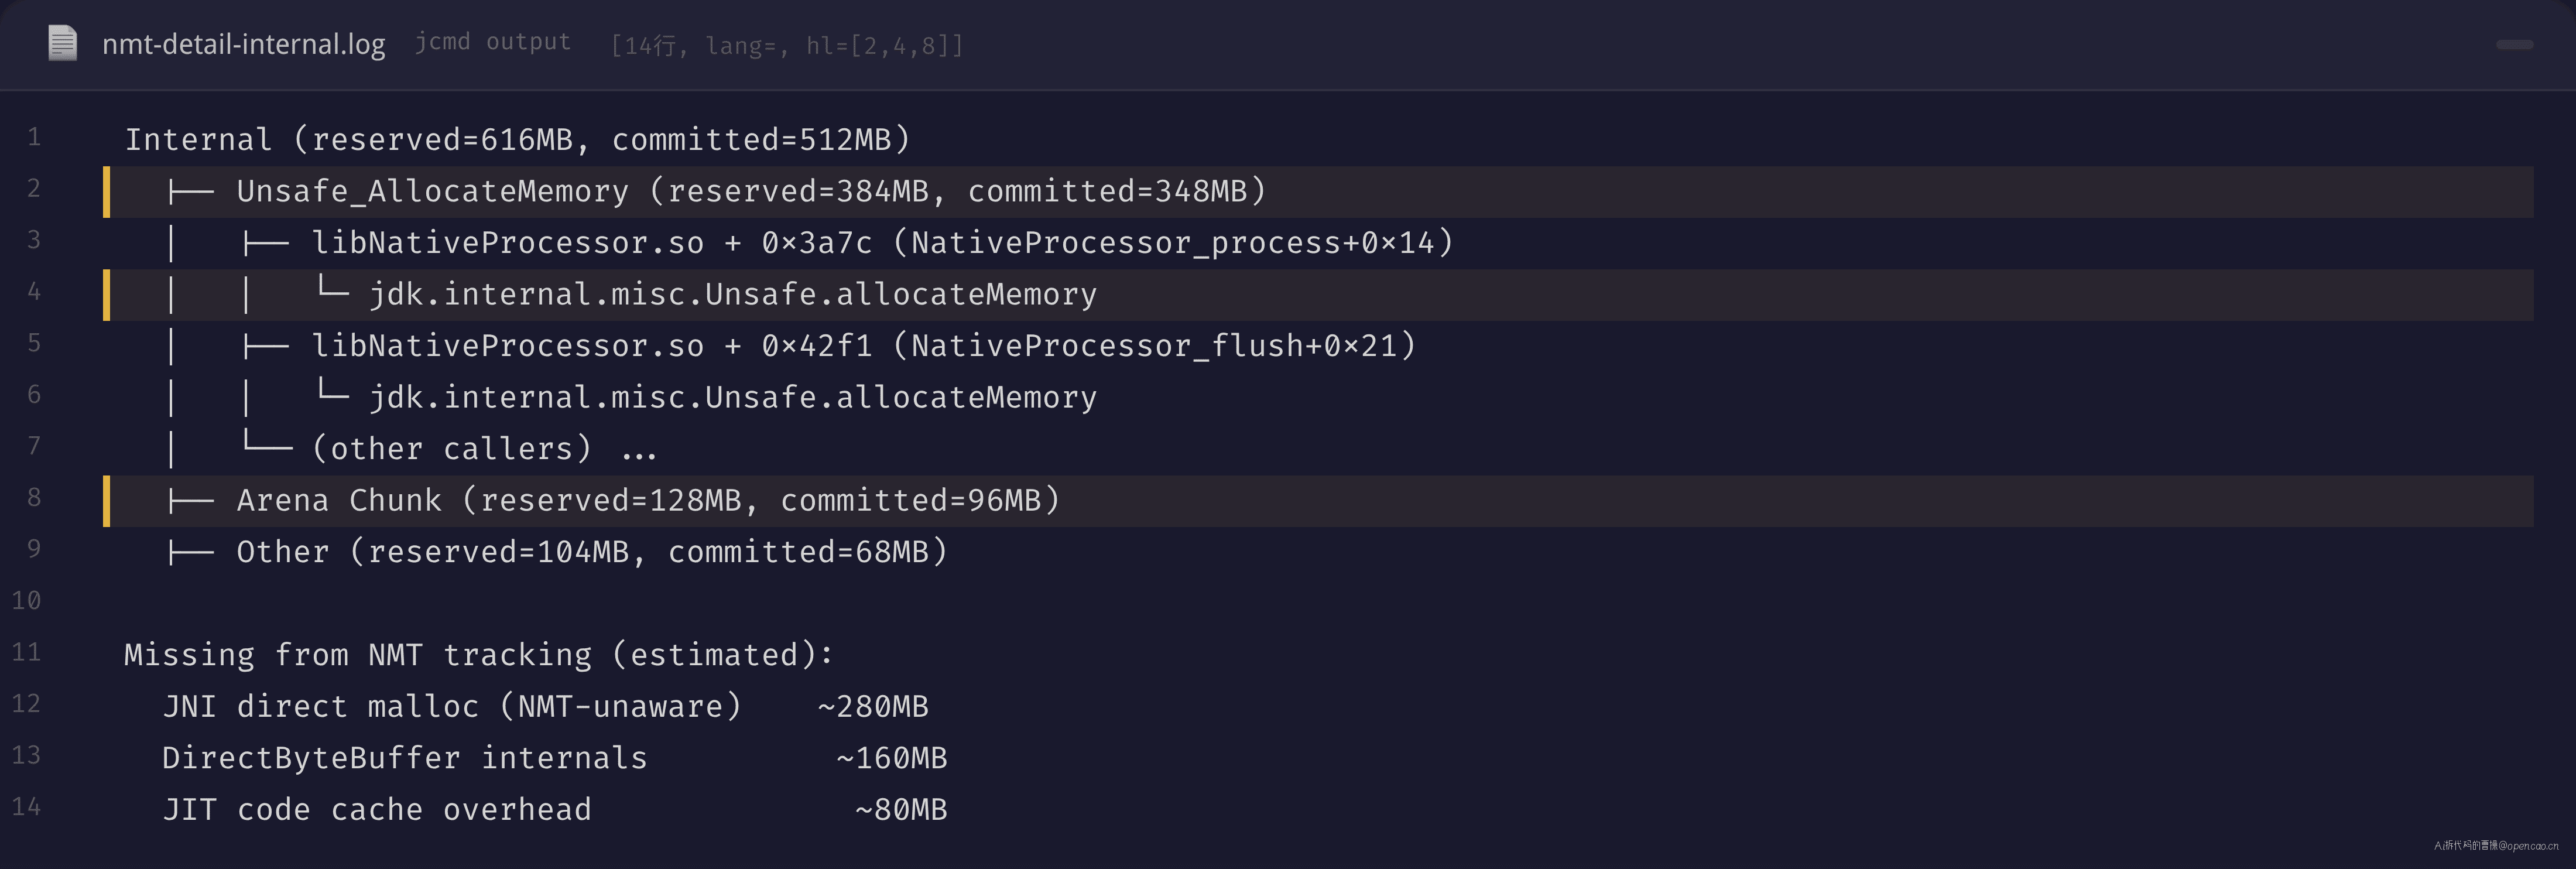Click the yellow highlight marker on line 8
Image resolution: width=2576 pixels, height=869 pixels.
[107, 501]
